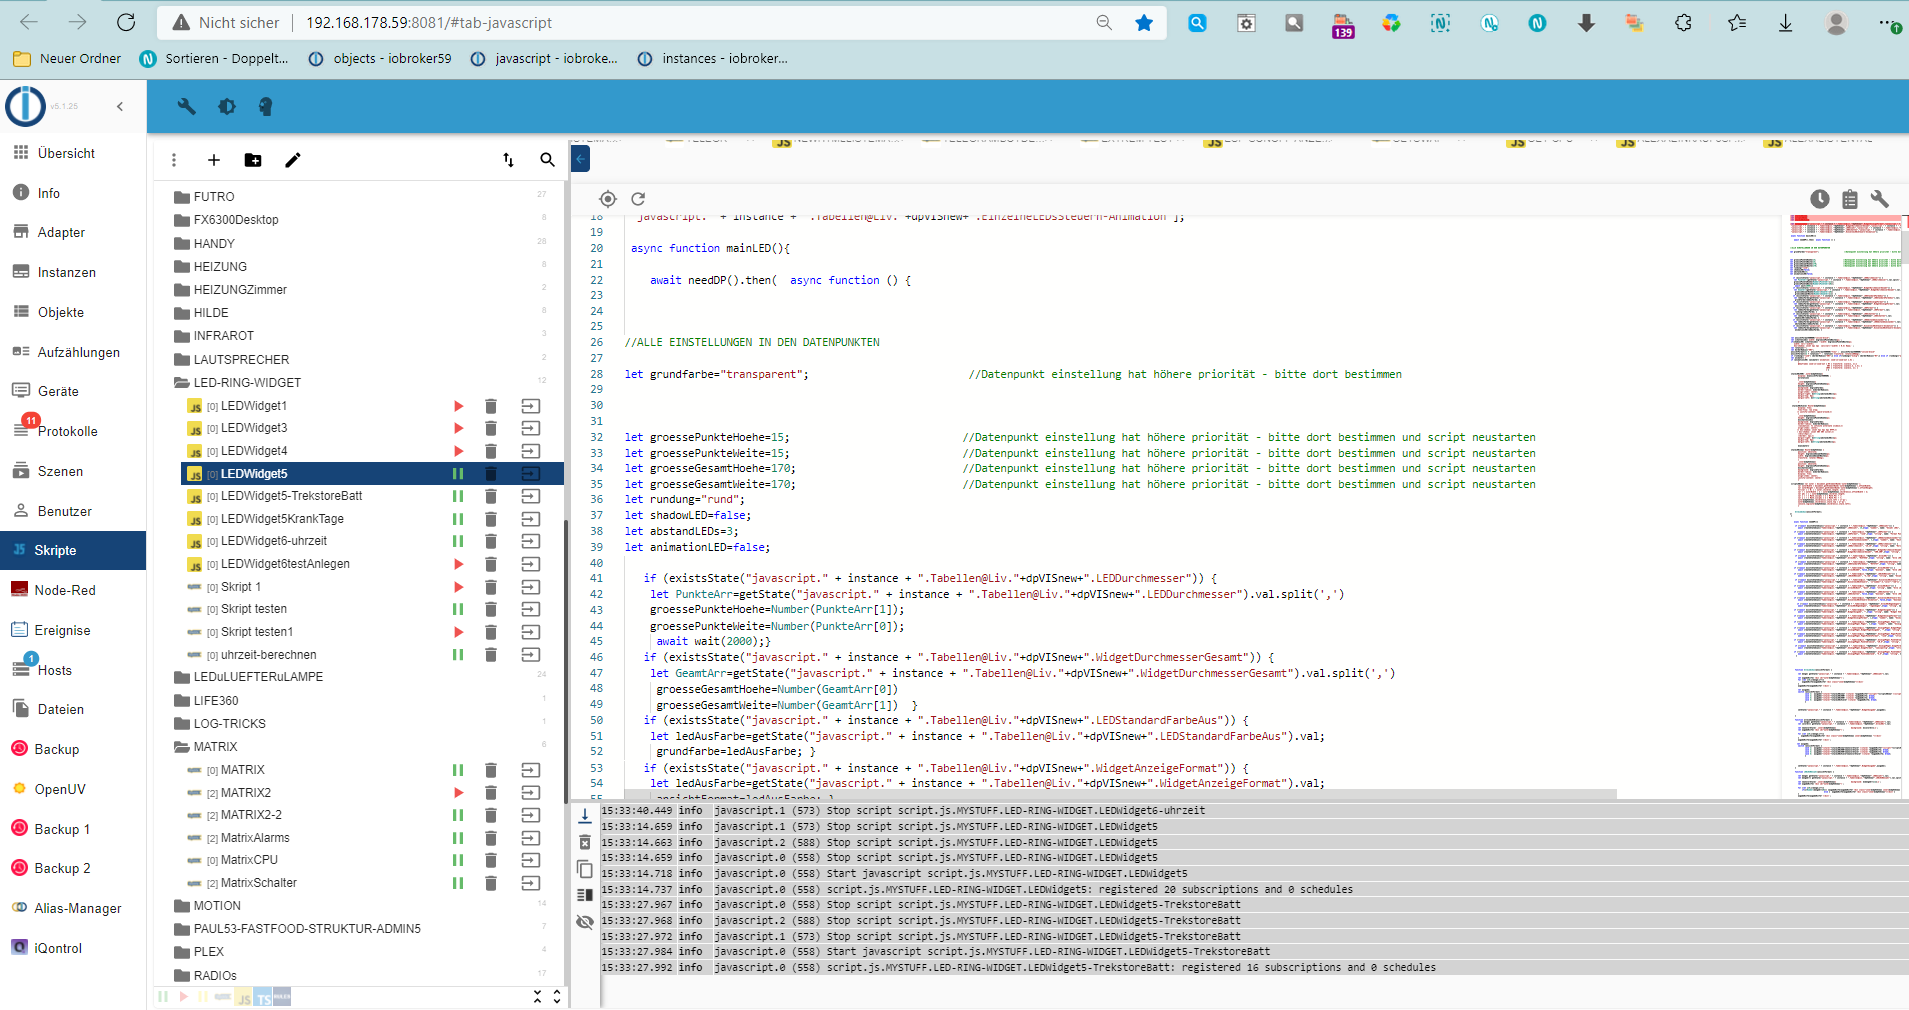1909x1010 pixels.
Task: Click the add new script plus icon
Action: [213, 160]
